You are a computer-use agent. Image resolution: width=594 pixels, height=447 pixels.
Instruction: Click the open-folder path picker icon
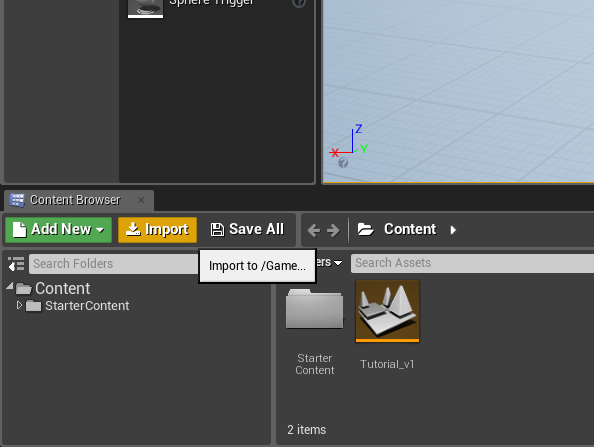click(x=366, y=229)
